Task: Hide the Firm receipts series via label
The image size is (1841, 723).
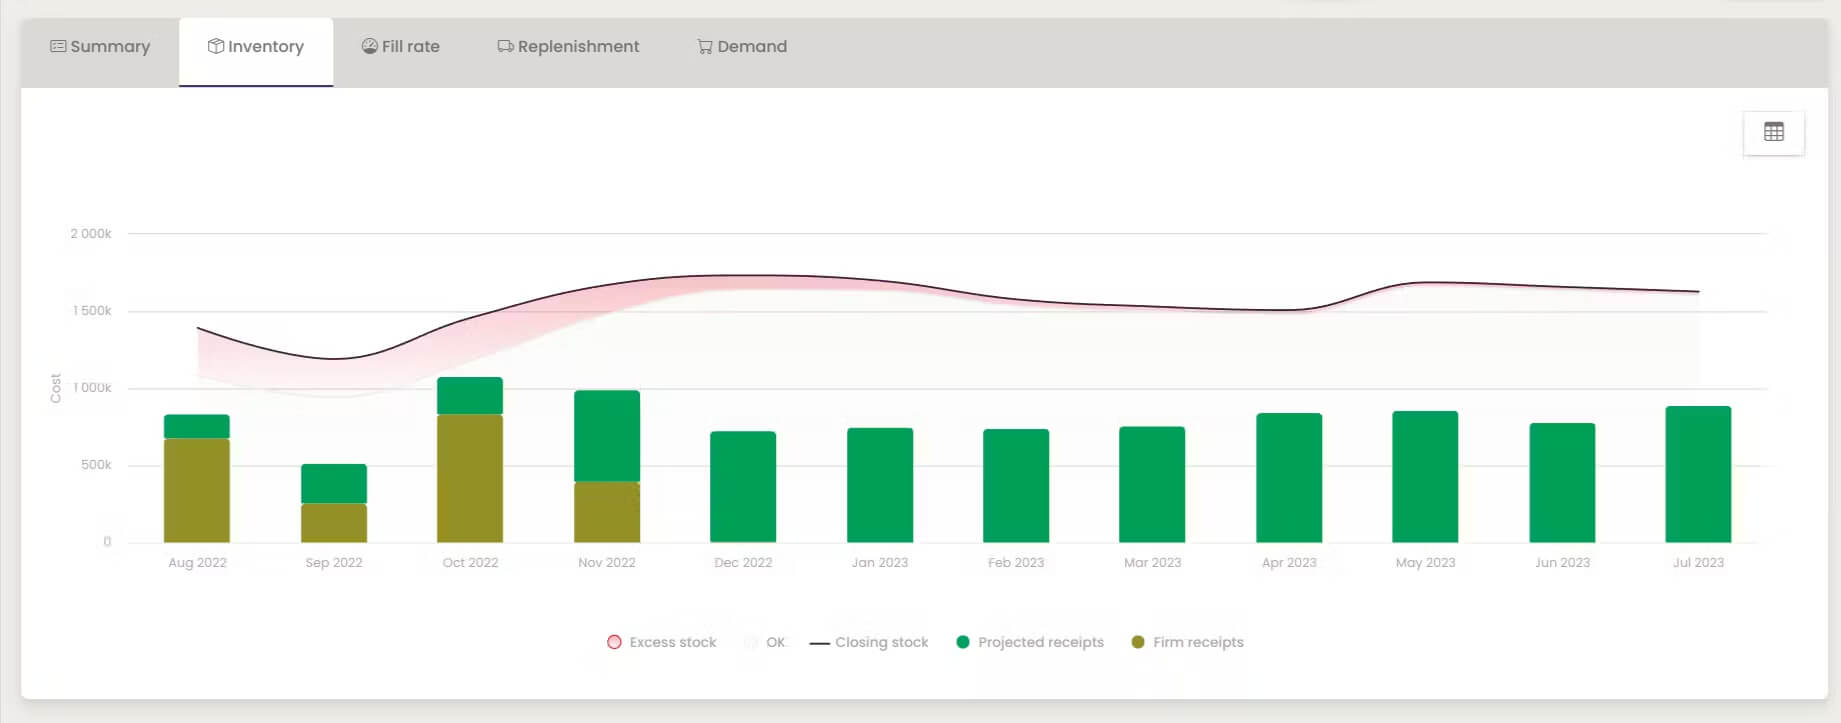Action: 1198,642
